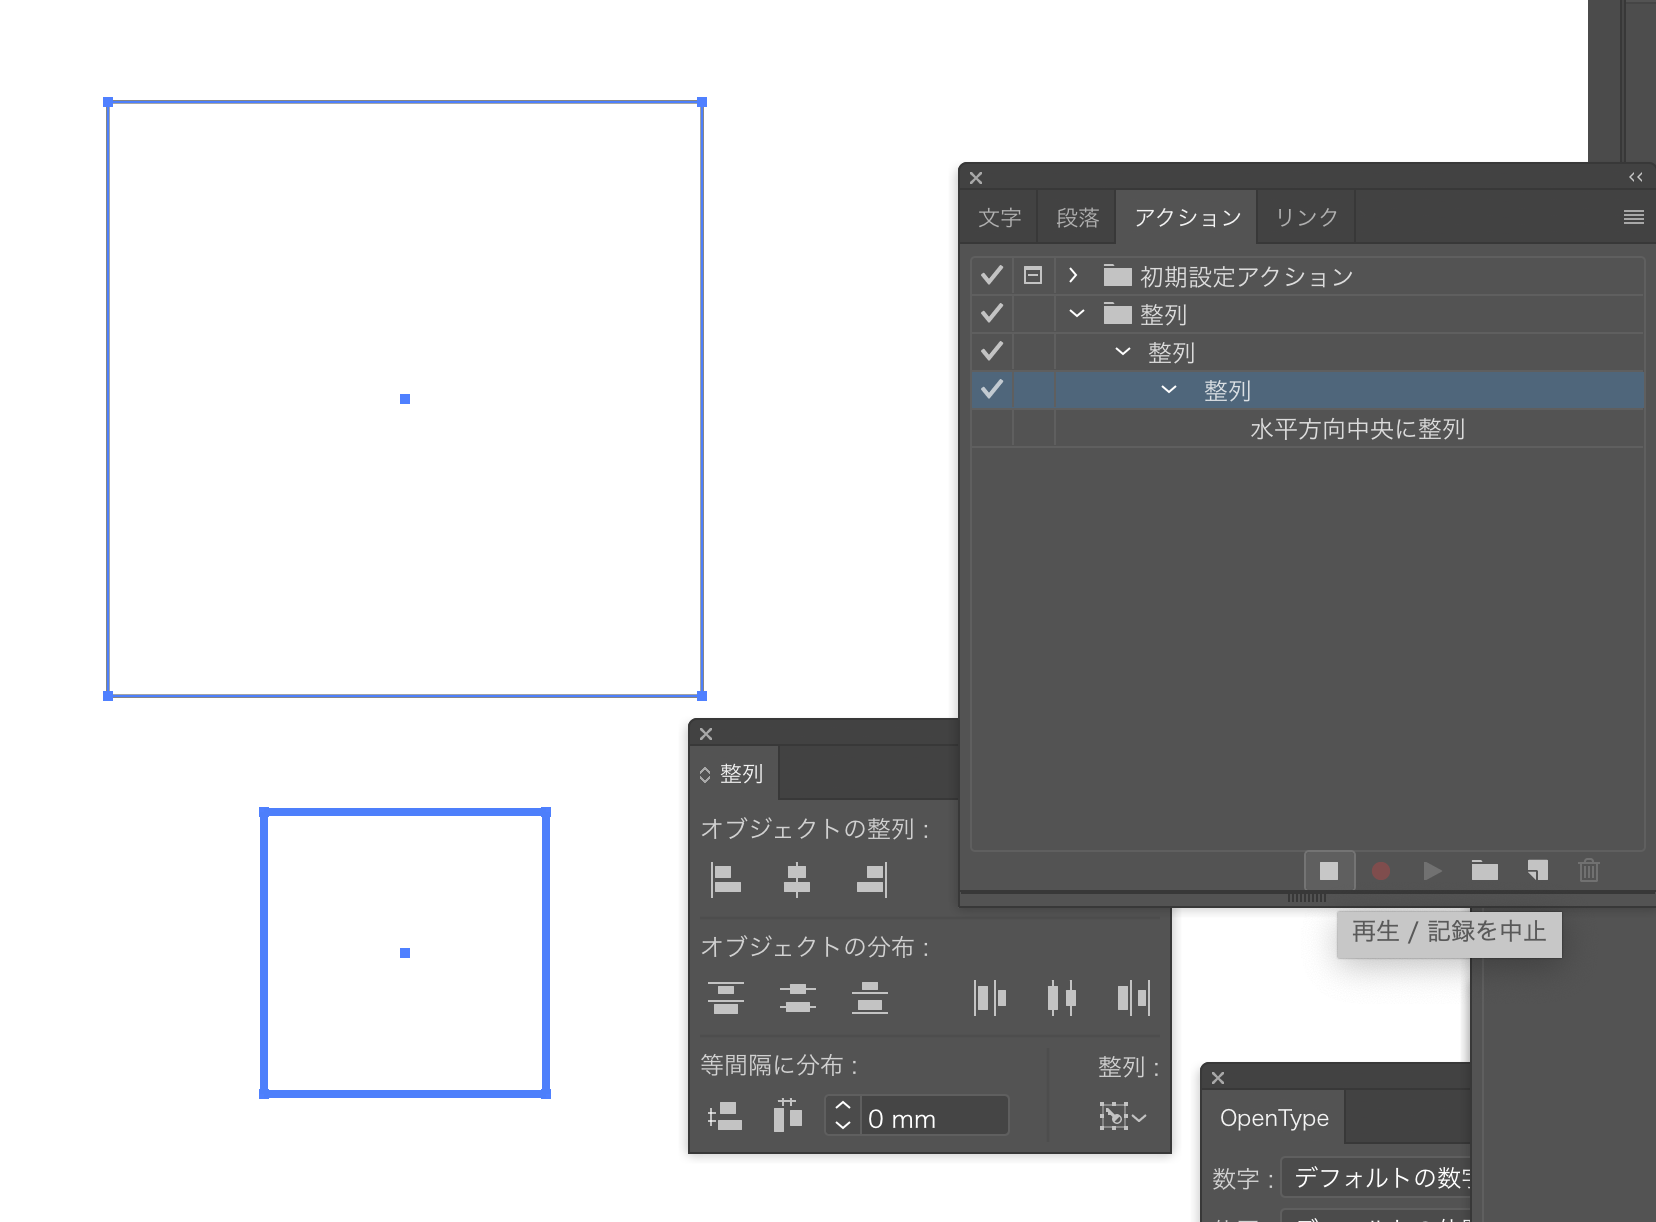The image size is (1656, 1222).
Task: Select the 水平方向中央に整列 action step
Action: pyautogui.click(x=1356, y=429)
